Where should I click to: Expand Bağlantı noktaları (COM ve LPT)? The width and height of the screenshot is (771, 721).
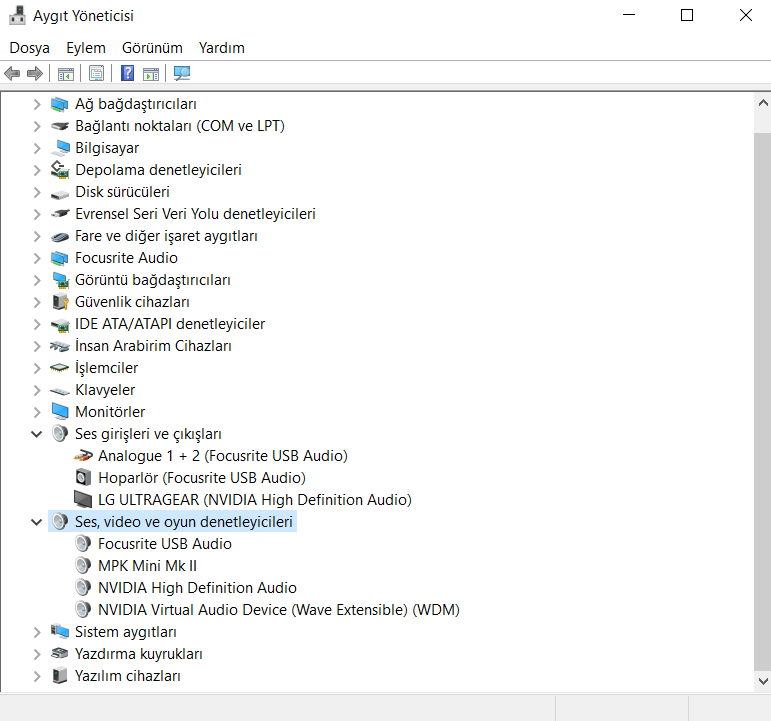[37, 126]
